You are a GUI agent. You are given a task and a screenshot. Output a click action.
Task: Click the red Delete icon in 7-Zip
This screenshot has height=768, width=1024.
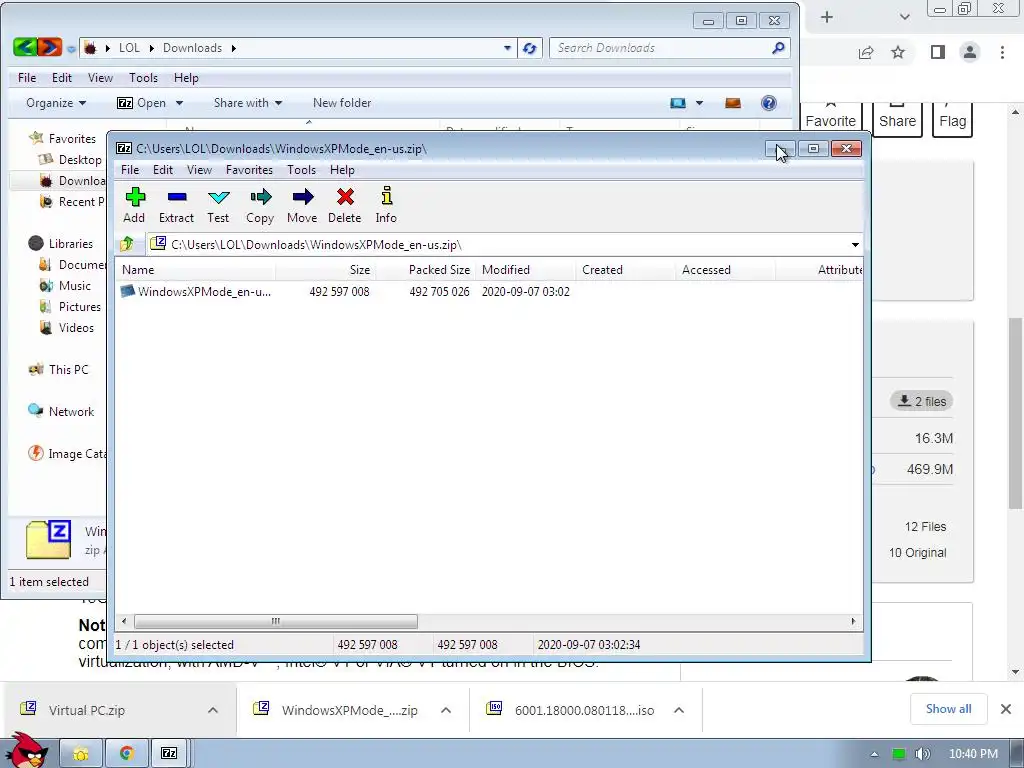click(345, 206)
